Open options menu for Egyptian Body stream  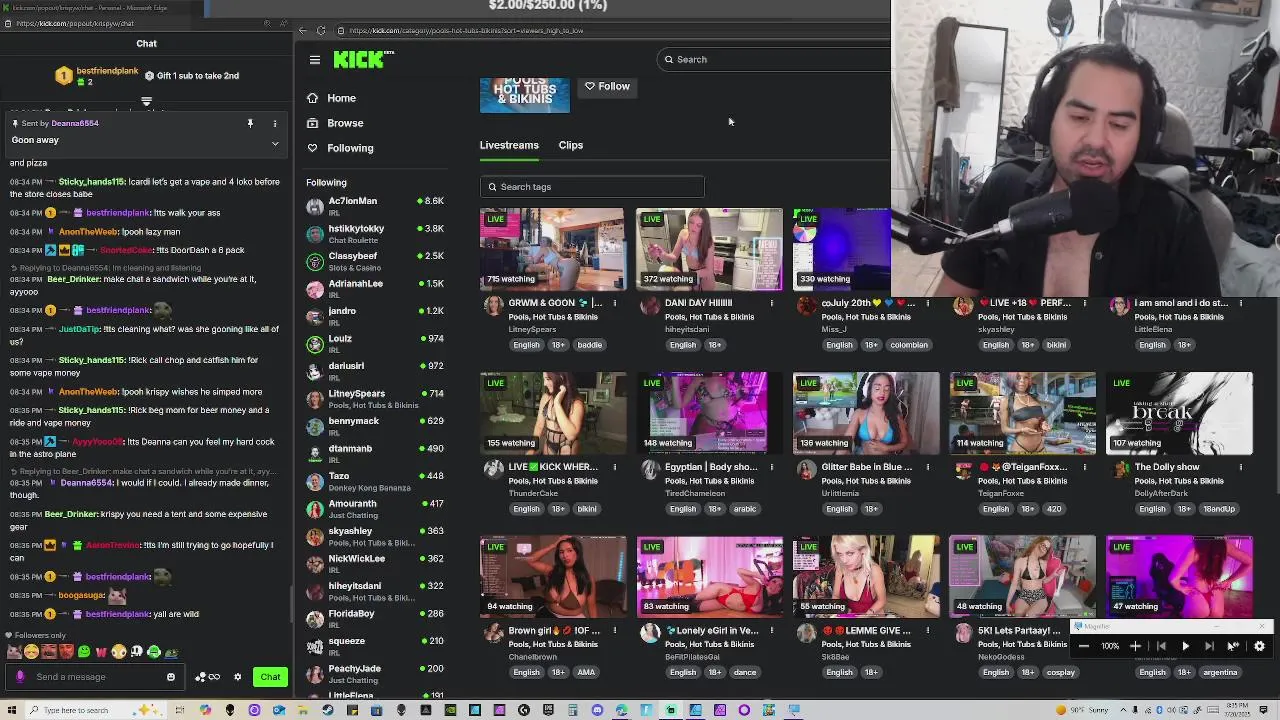(x=772, y=467)
